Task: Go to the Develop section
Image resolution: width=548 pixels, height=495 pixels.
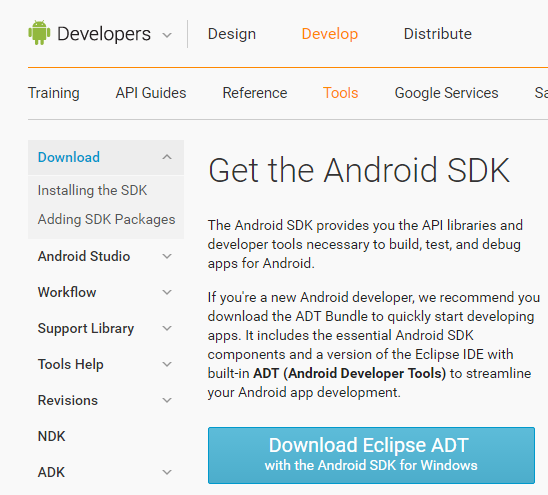Action: click(330, 34)
